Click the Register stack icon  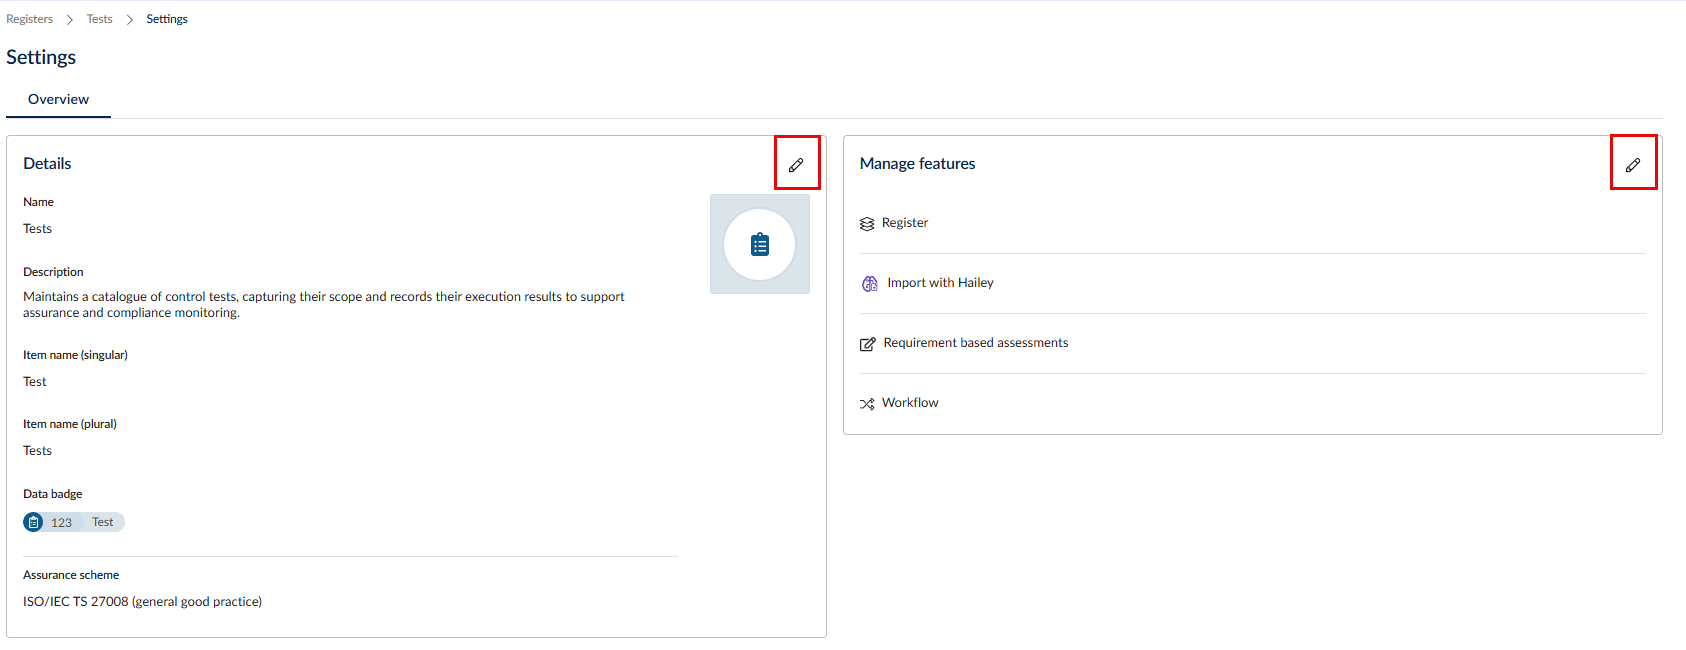(867, 224)
